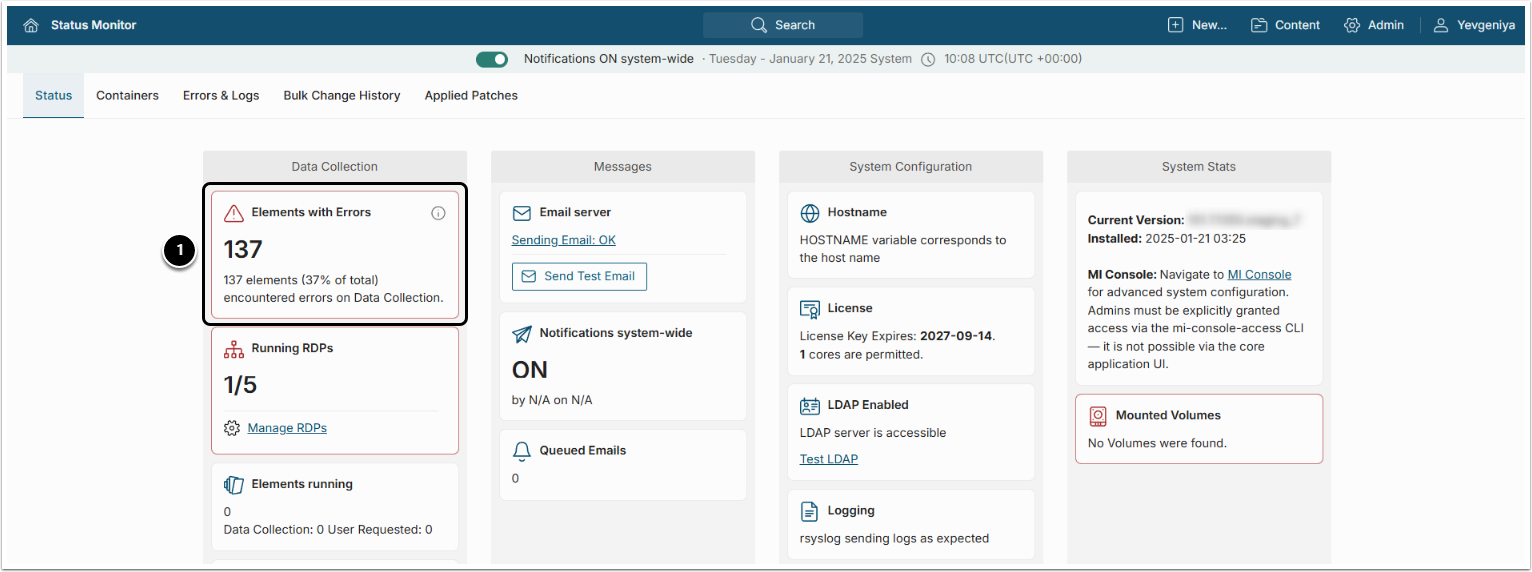Open the Manage RDPs link
This screenshot has width=1532, height=572.
click(x=287, y=428)
